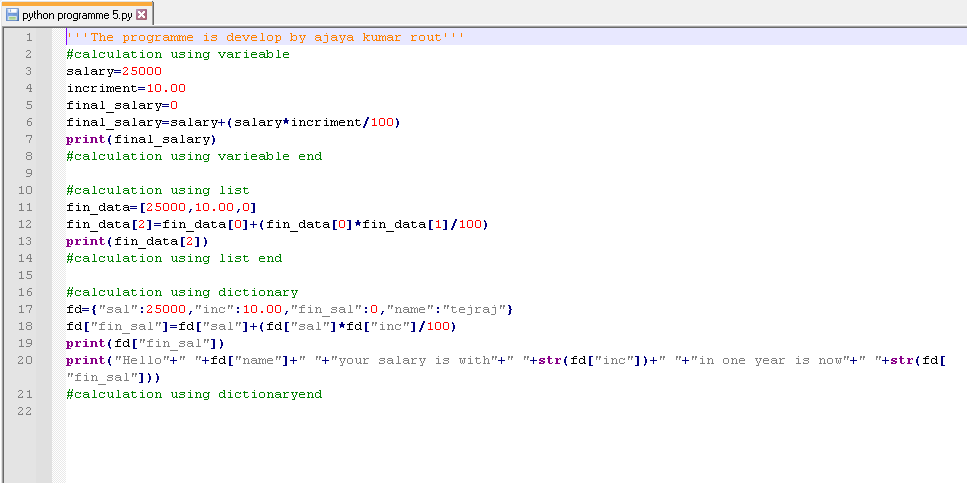Click the "Hello" string in the print statement

click(x=142, y=360)
